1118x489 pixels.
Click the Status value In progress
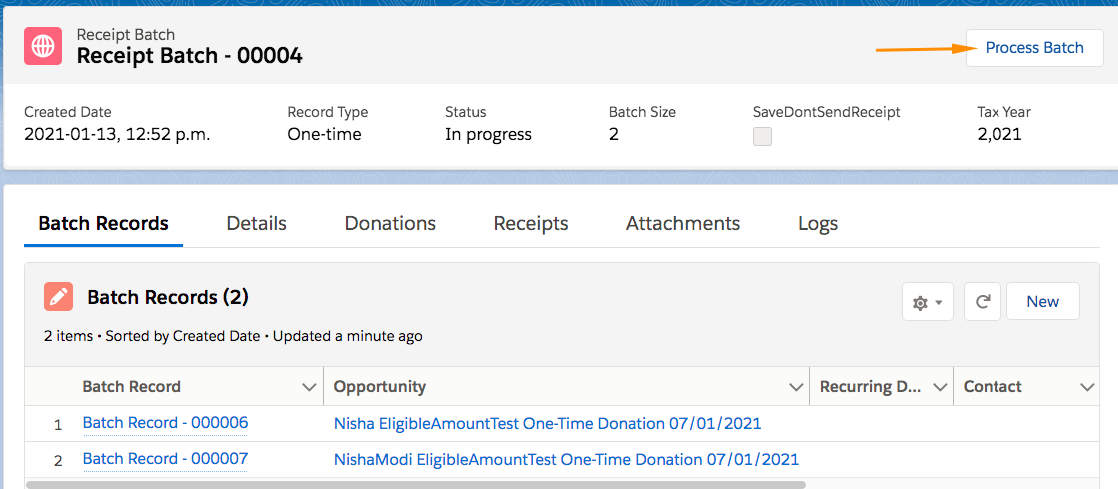click(488, 135)
